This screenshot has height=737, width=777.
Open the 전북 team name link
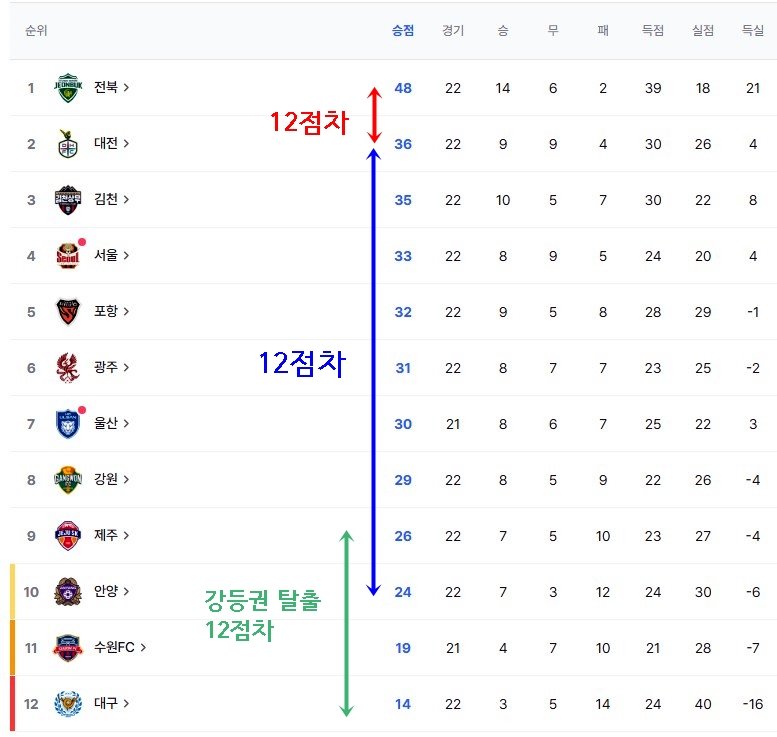pos(106,88)
